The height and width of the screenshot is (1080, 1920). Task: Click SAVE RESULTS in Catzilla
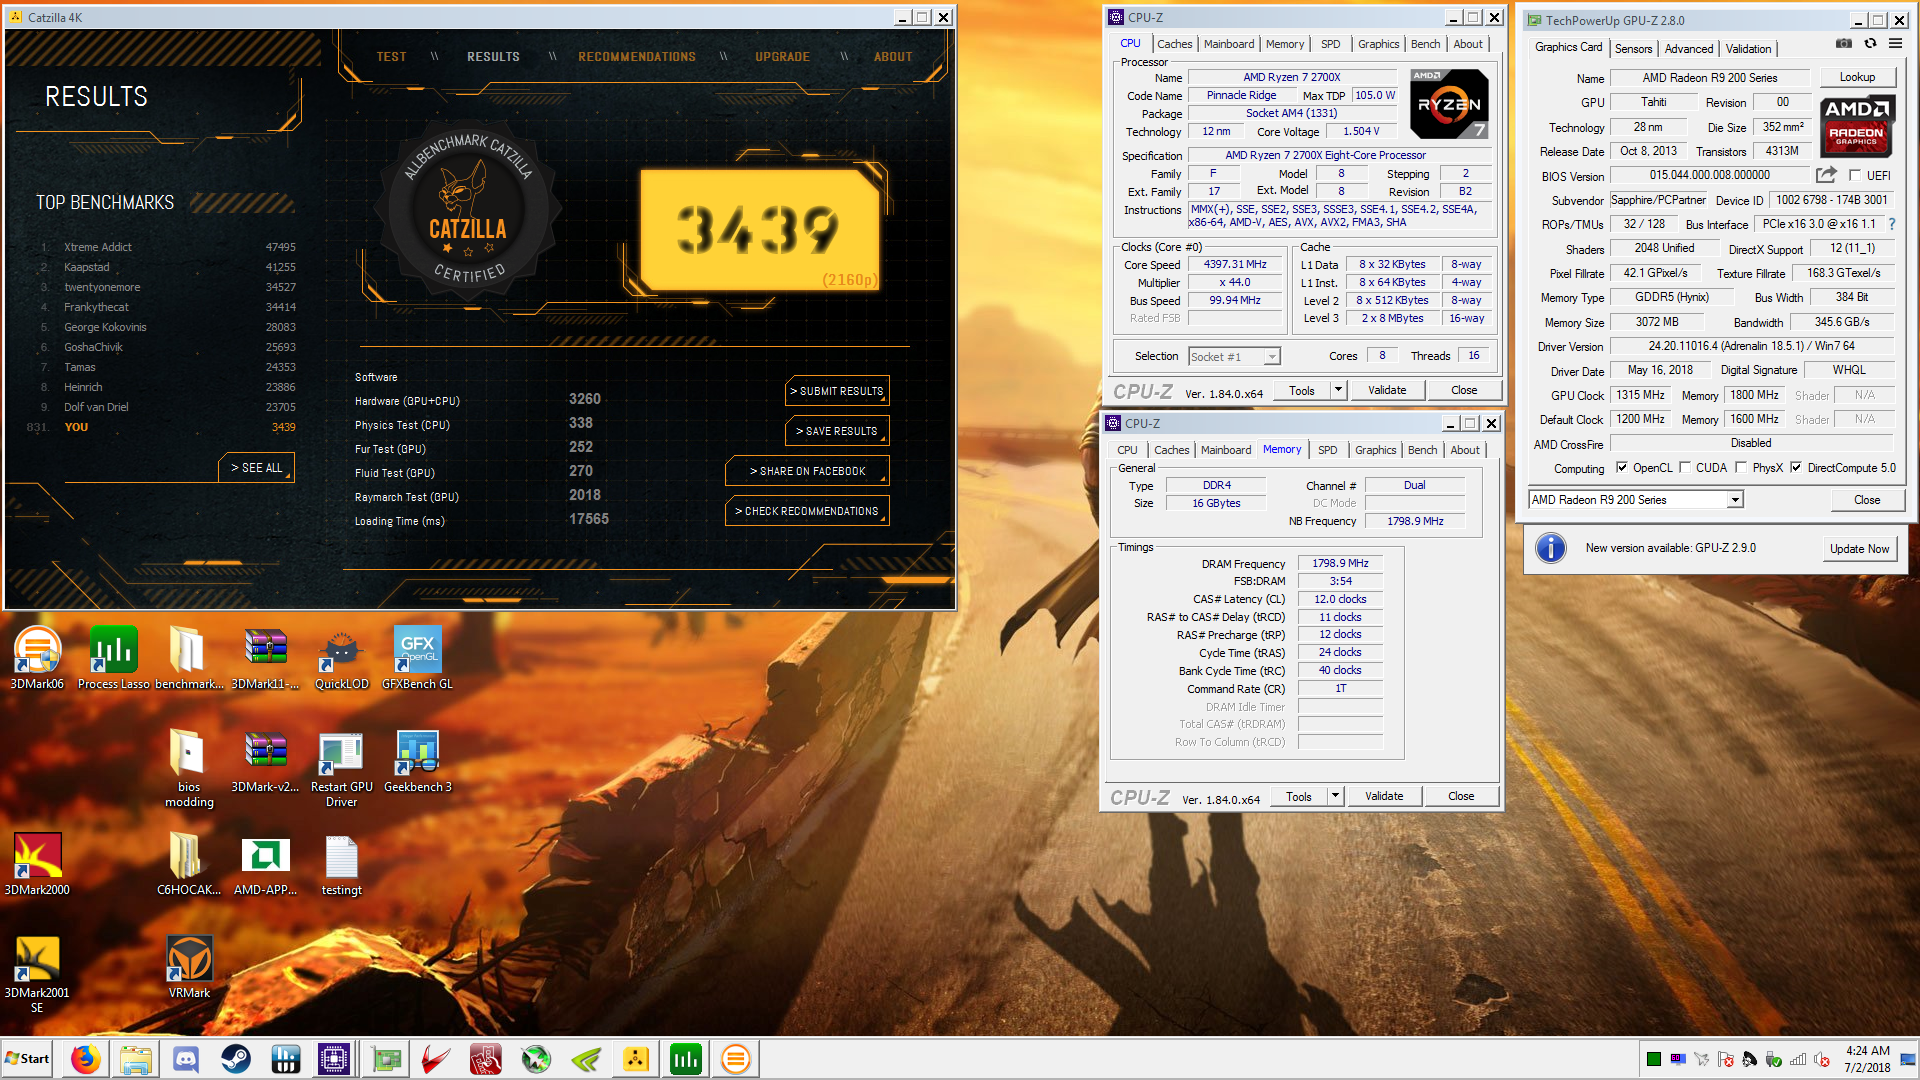pyautogui.click(x=837, y=431)
